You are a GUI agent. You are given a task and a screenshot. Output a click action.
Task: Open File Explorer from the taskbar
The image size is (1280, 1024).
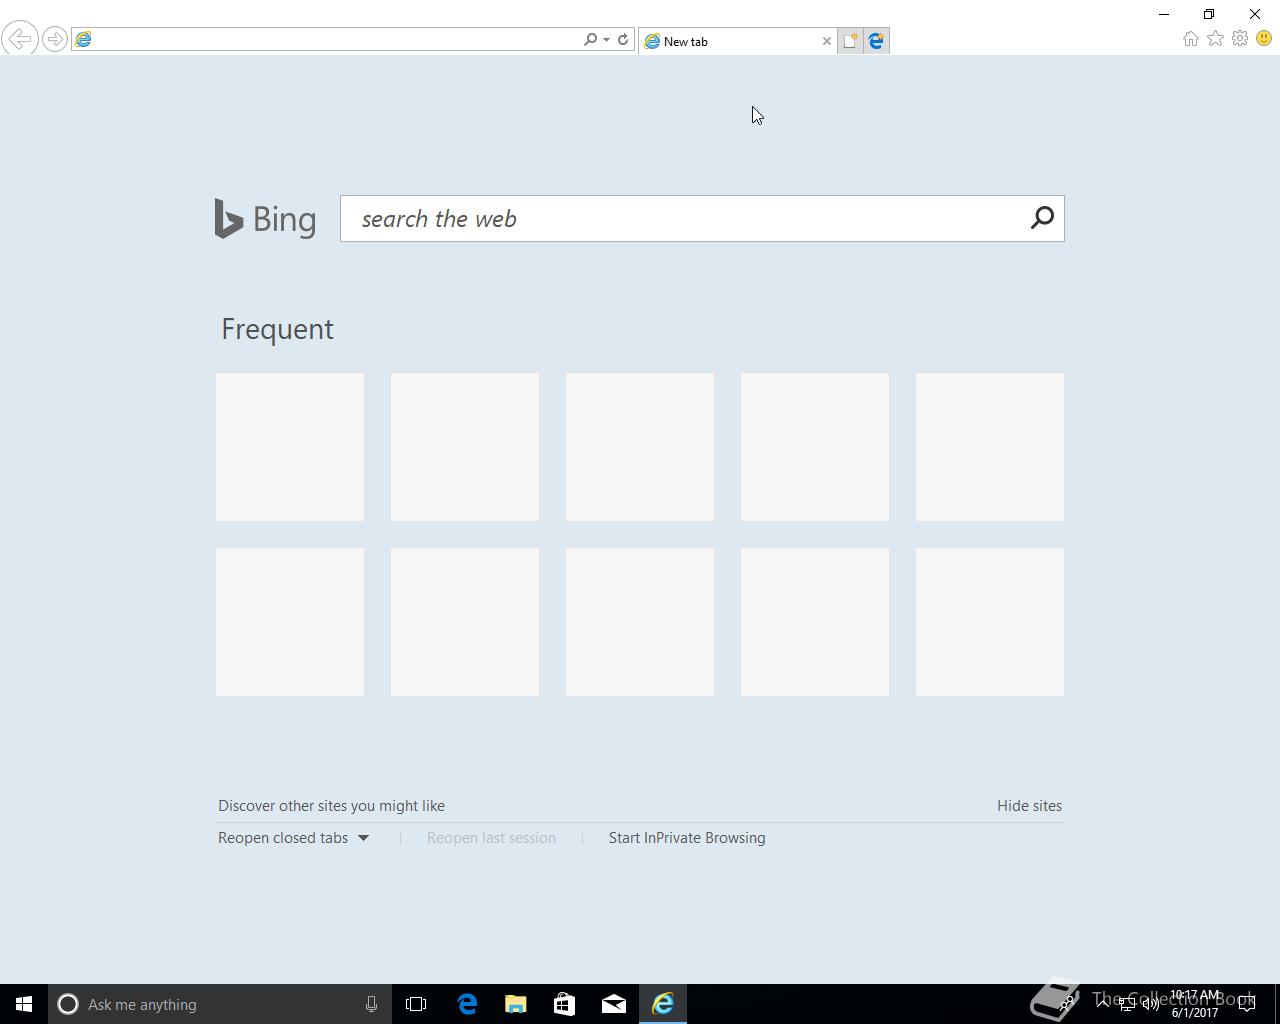516,1004
